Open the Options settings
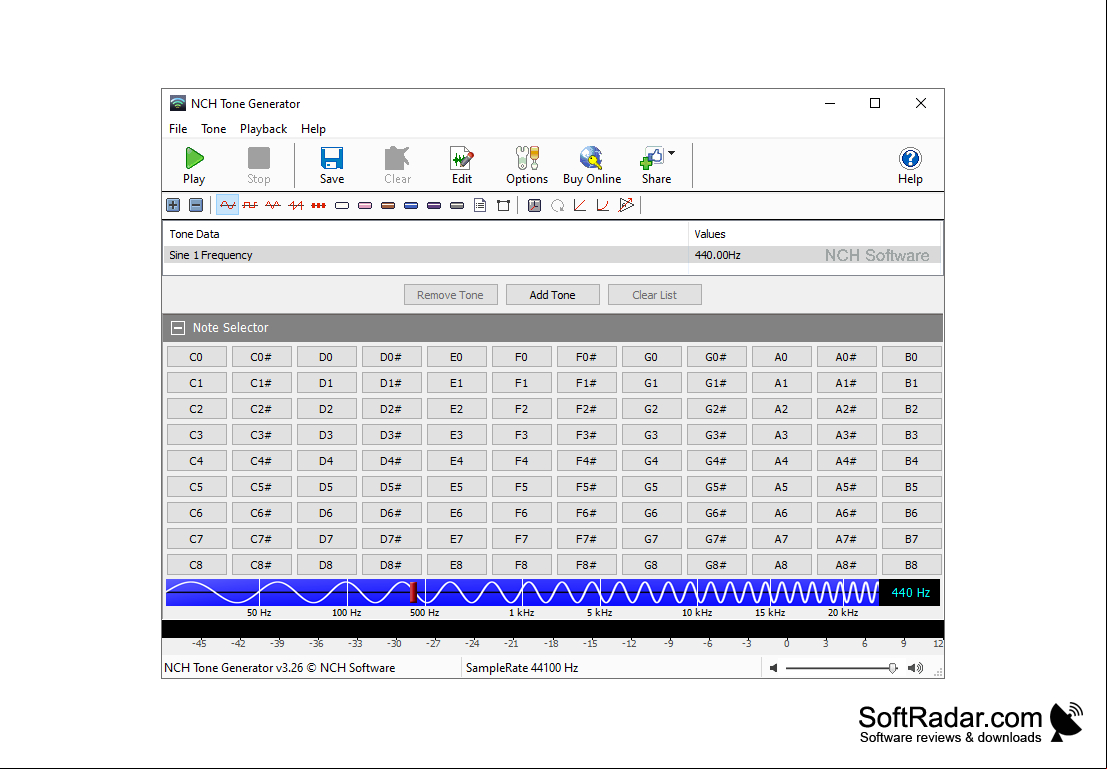Viewport: 1107px width, 769px height. [527, 166]
